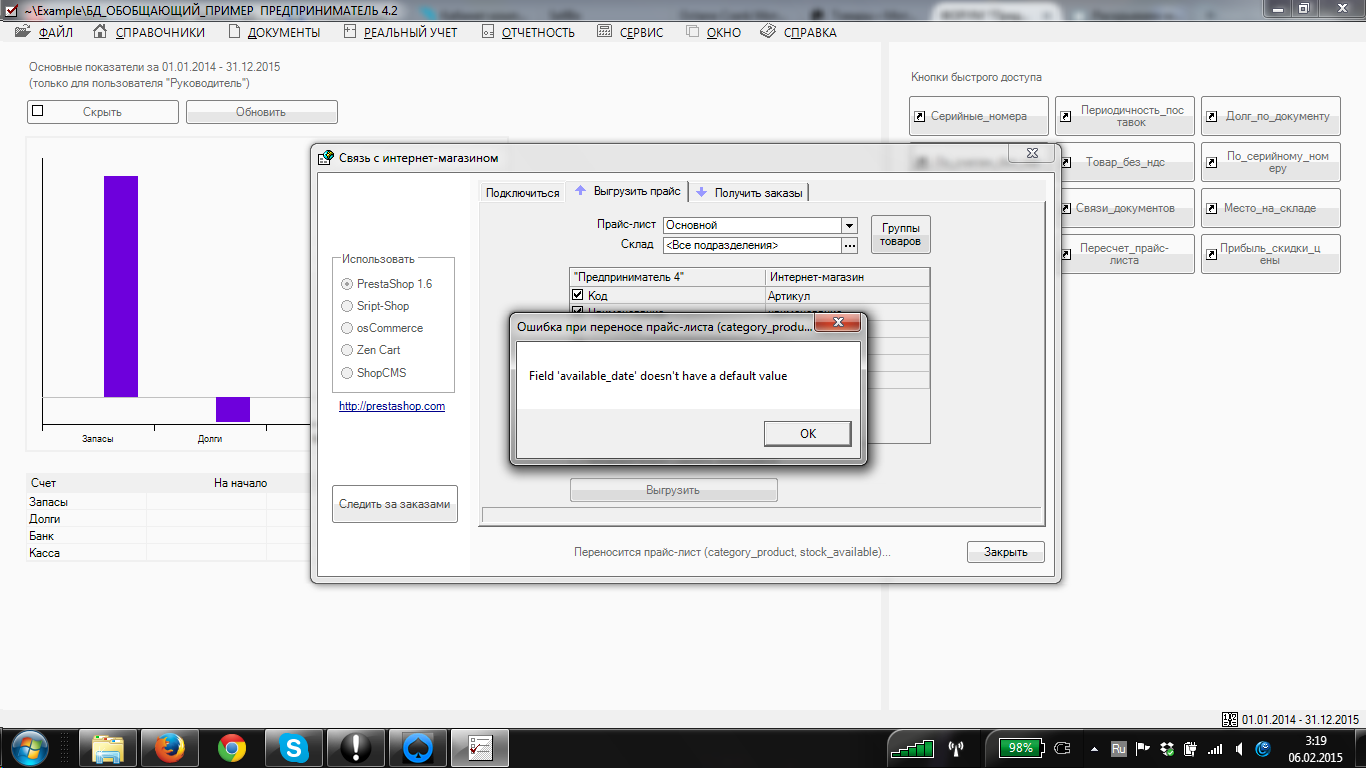The width and height of the screenshot is (1366, 768).
Task: Click the 98% battery indicator
Action: (1020, 748)
